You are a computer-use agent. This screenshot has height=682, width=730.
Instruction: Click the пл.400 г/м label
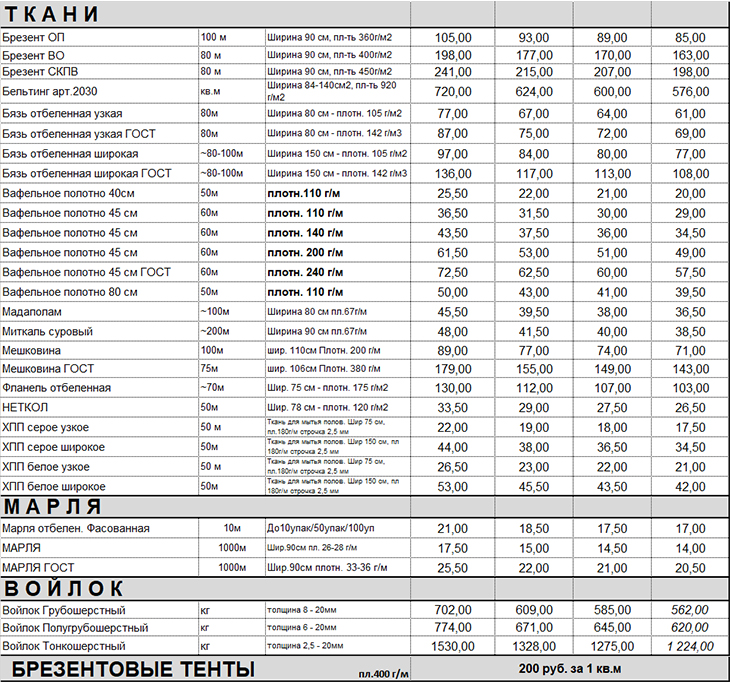click(x=384, y=674)
